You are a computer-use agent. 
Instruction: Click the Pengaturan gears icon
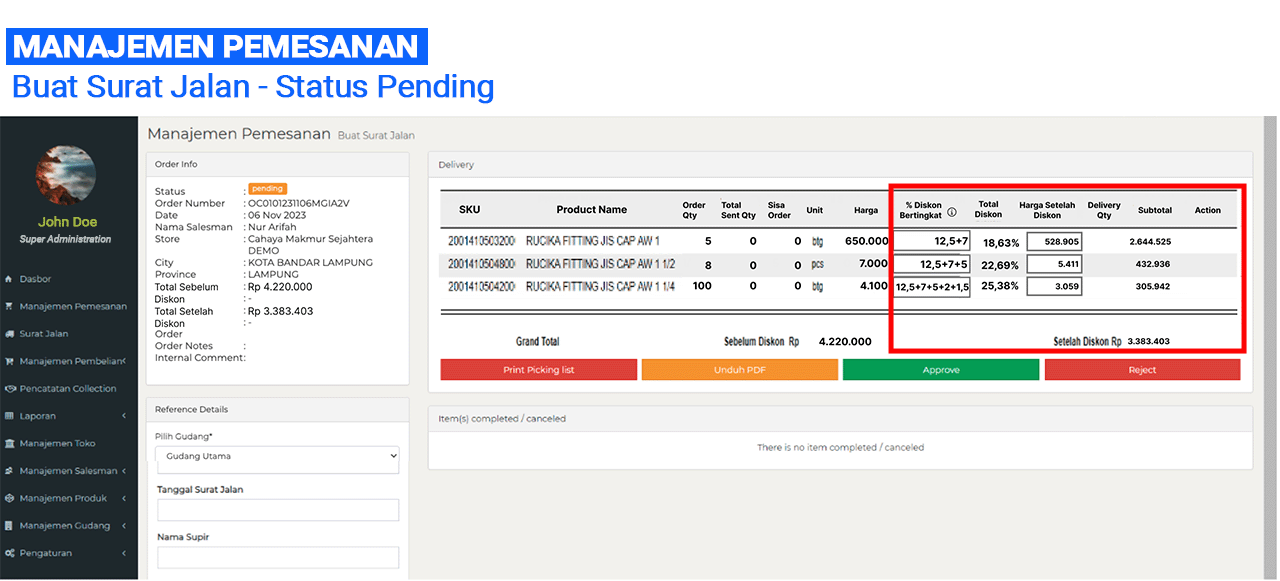point(9,553)
